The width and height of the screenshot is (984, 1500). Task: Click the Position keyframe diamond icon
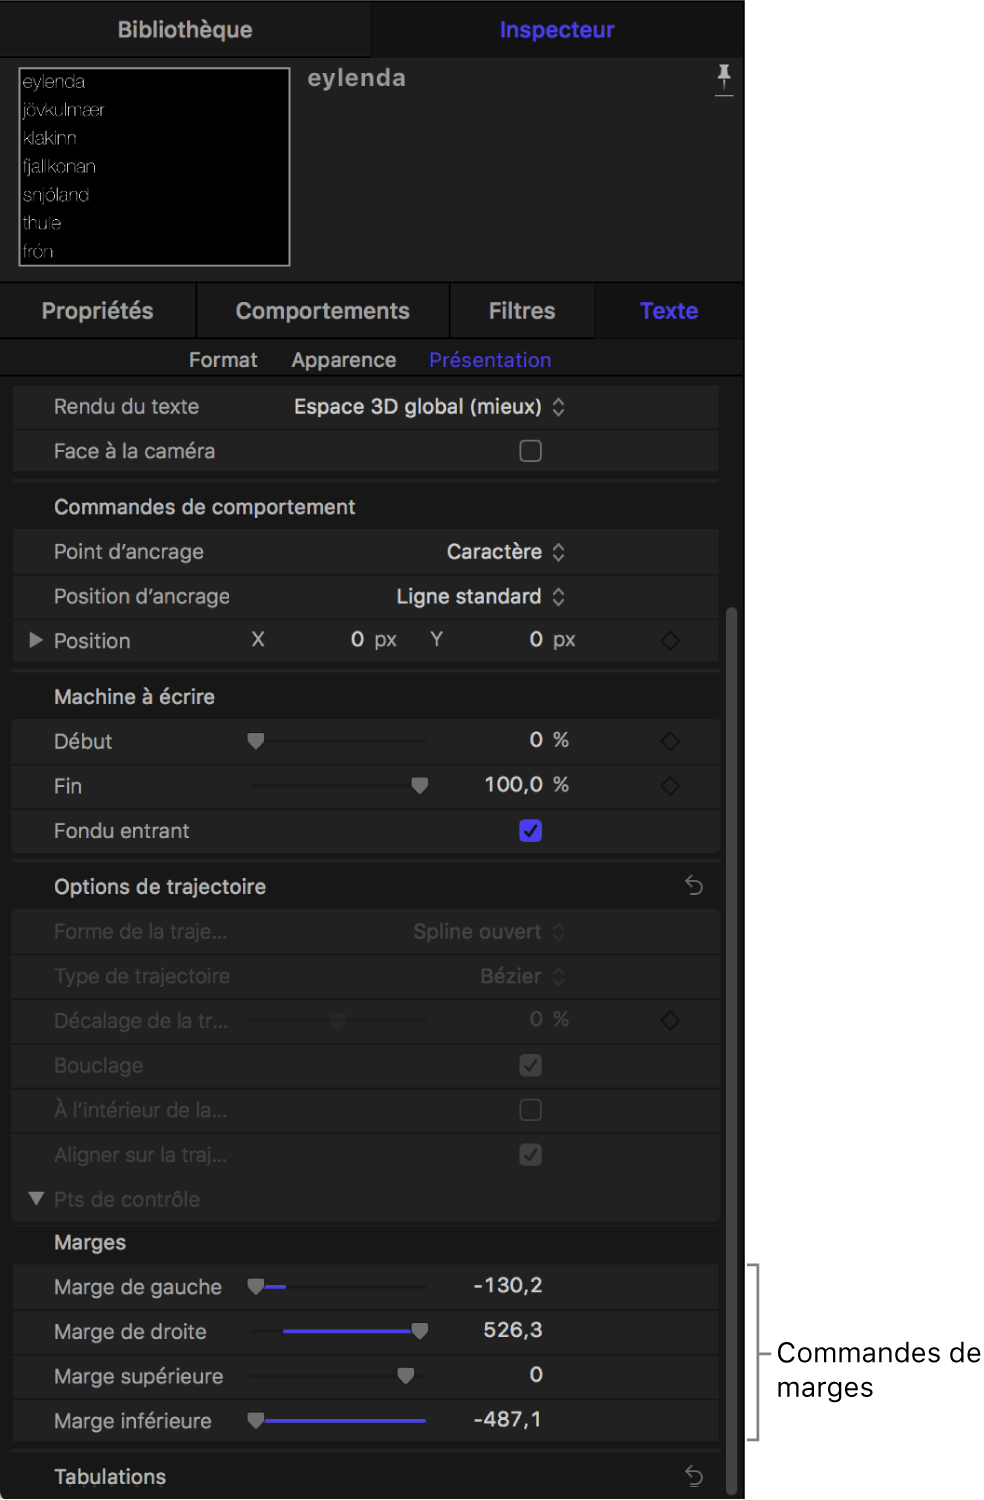670,641
